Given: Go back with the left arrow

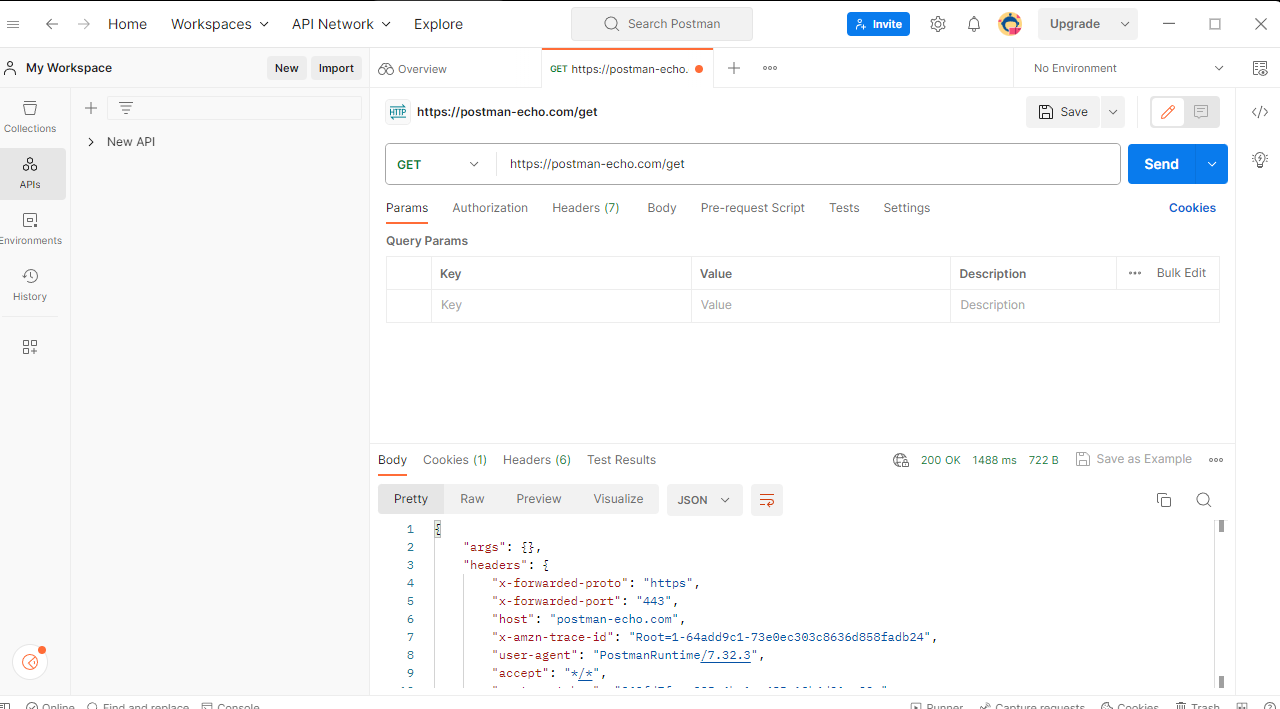Looking at the screenshot, I should (x=52, y=24).
